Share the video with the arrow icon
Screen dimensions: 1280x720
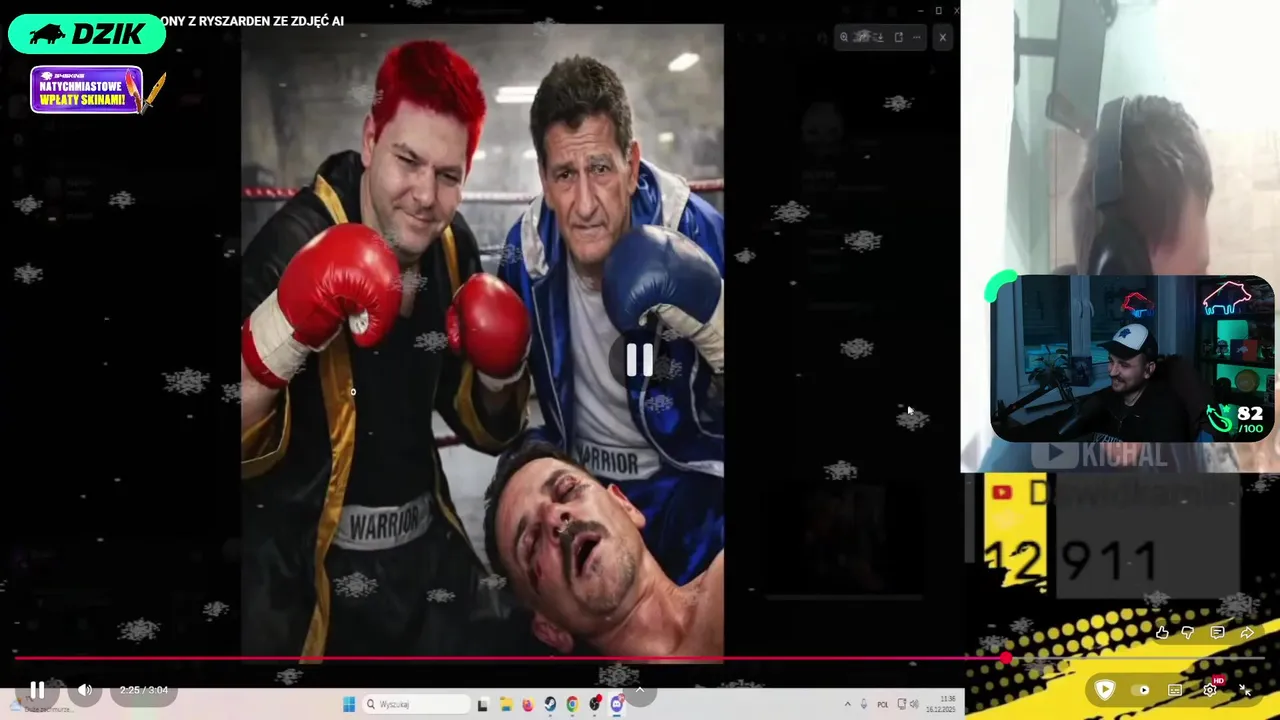click(x=1247, y=632)
